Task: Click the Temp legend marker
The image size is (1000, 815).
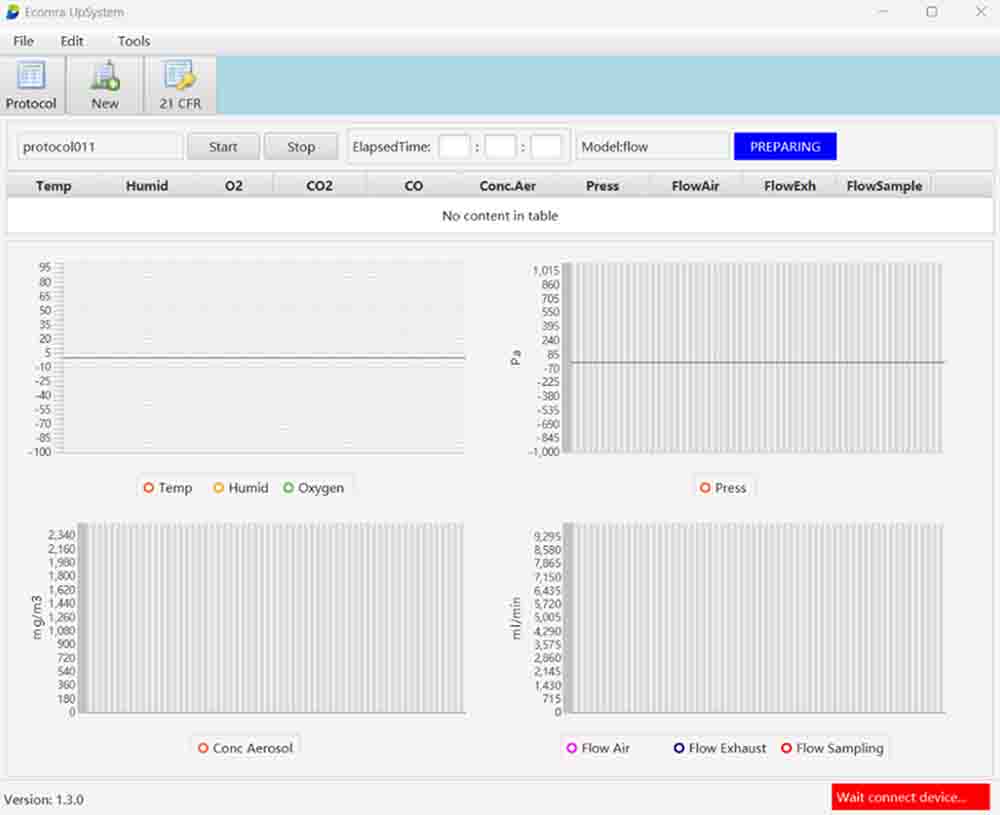Action: pos(149,488)
